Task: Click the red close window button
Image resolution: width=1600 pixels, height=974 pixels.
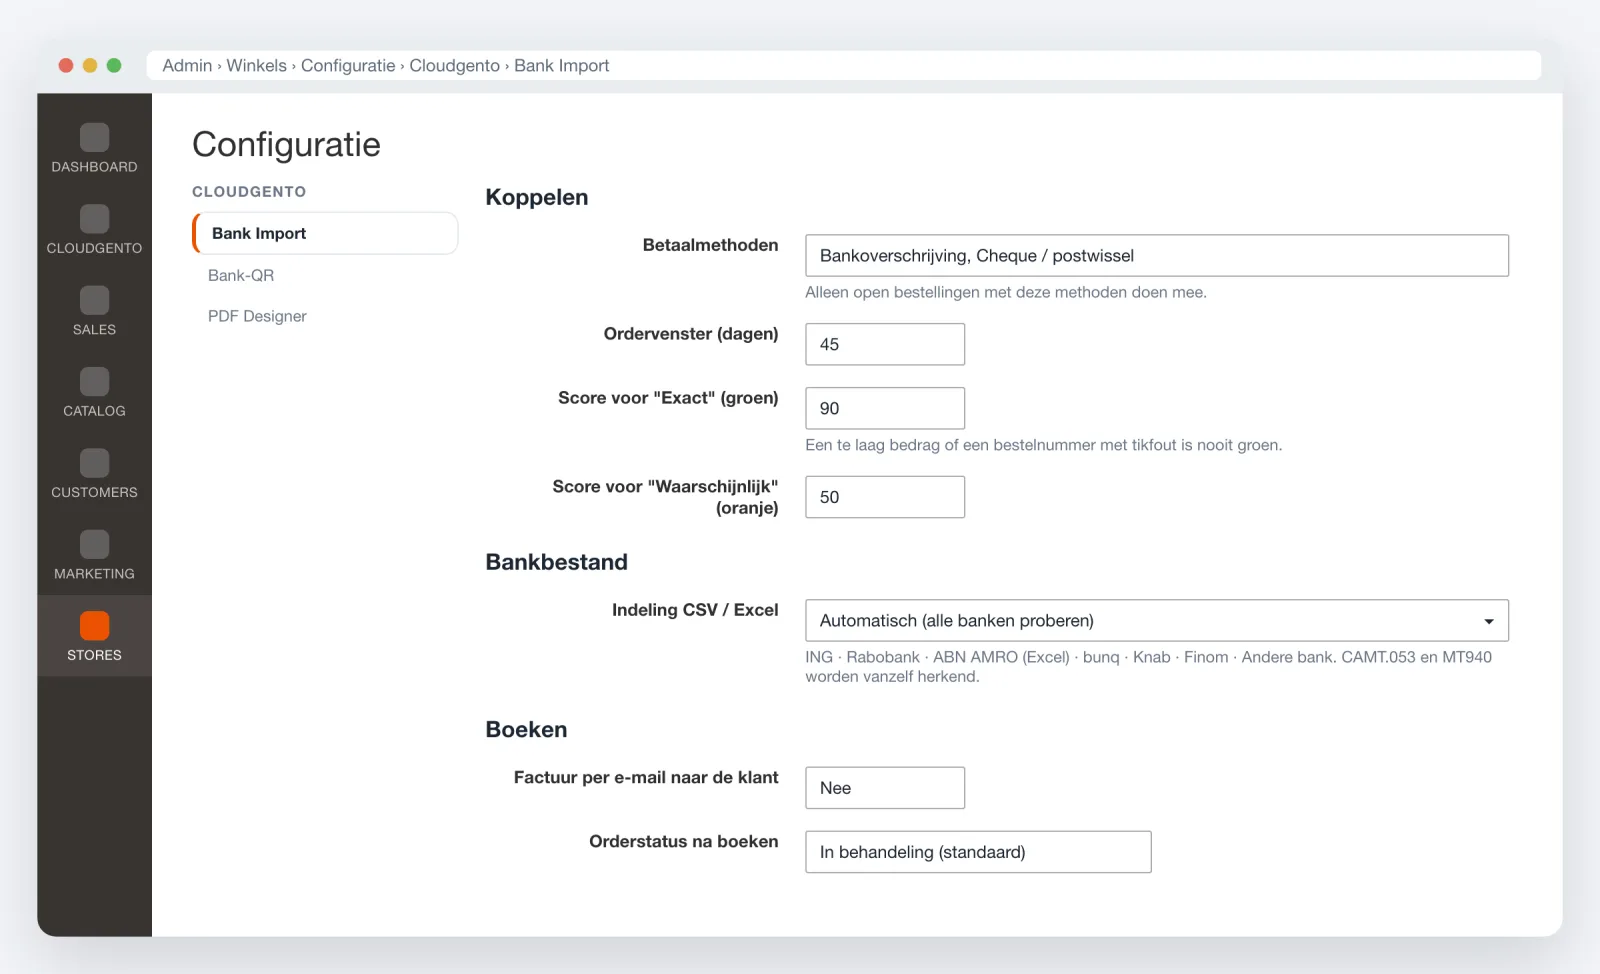Action: point(66,65)
